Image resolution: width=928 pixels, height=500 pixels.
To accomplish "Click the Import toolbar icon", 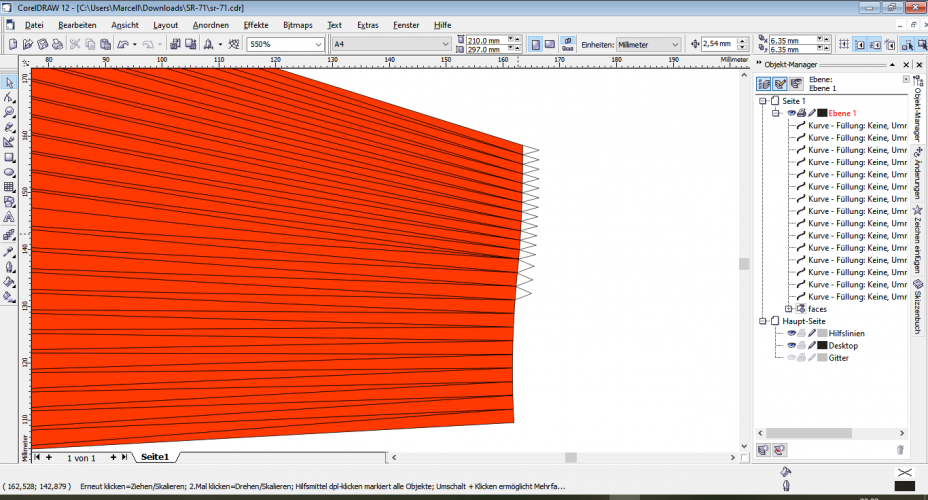I will tap(175, 44).
